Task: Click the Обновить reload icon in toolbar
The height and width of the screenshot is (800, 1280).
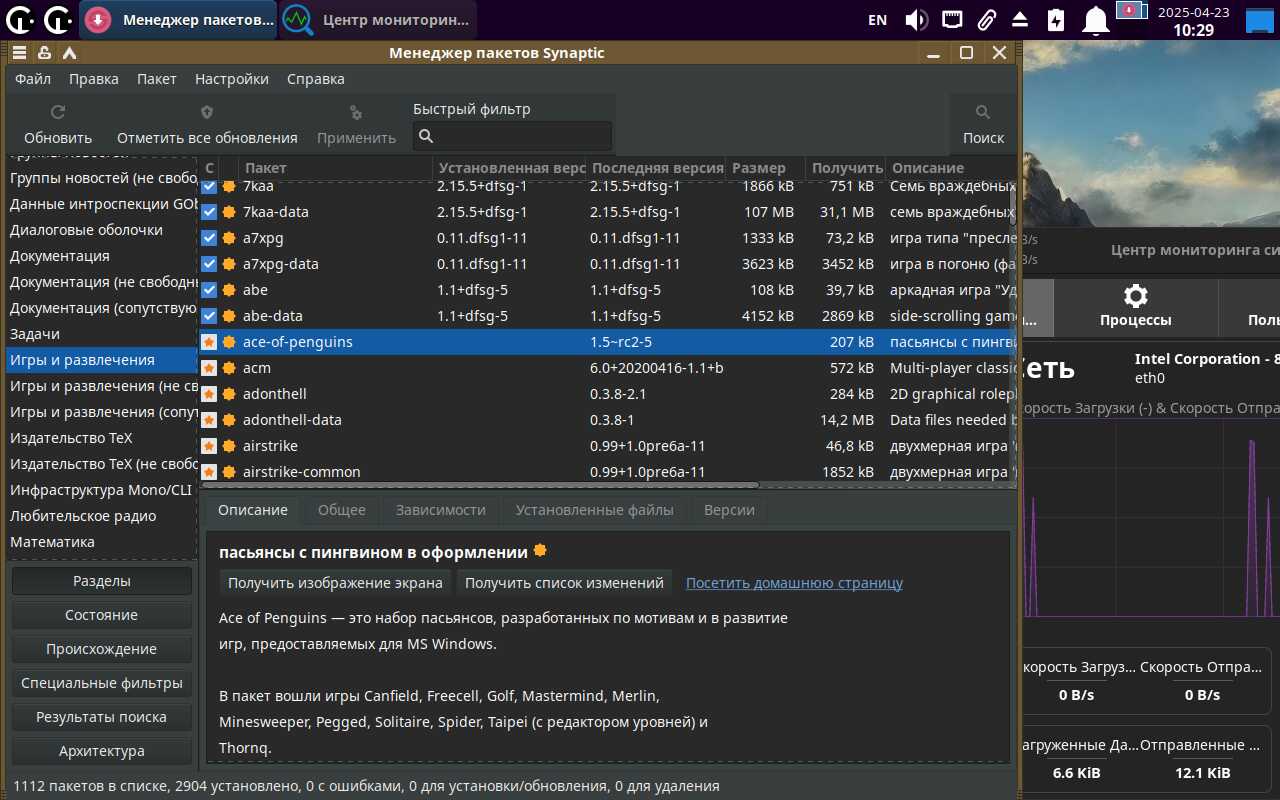Action: point(58,113)
